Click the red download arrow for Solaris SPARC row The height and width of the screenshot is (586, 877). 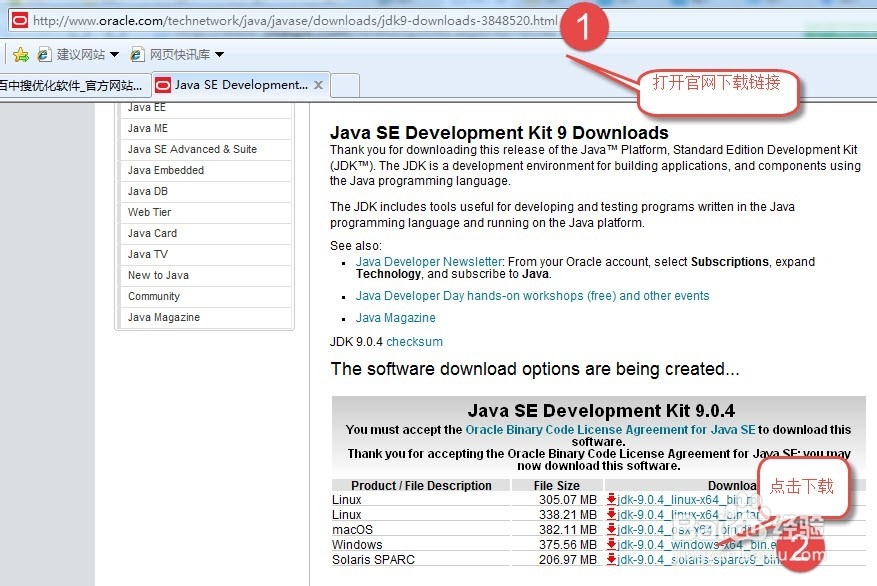tap(611, 559)
